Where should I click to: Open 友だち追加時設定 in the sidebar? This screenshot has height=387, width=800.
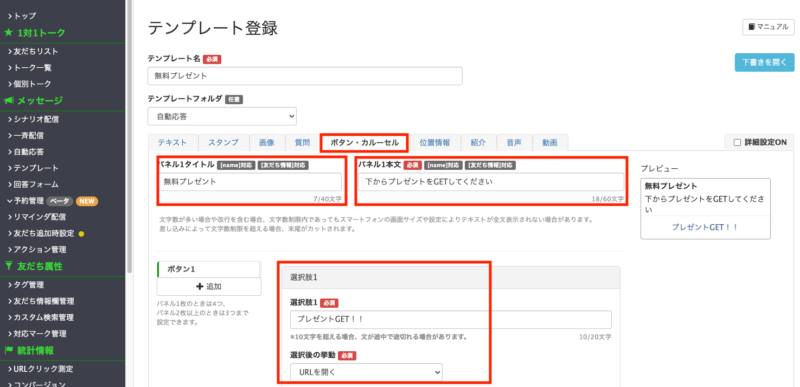pyautogui.click(x=41, y=234)
